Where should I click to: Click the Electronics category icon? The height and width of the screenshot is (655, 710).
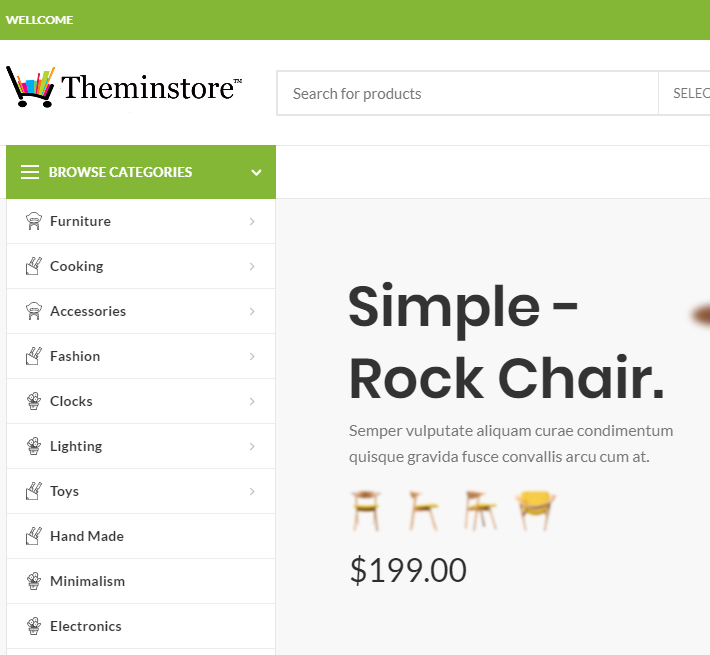point(34,626)
